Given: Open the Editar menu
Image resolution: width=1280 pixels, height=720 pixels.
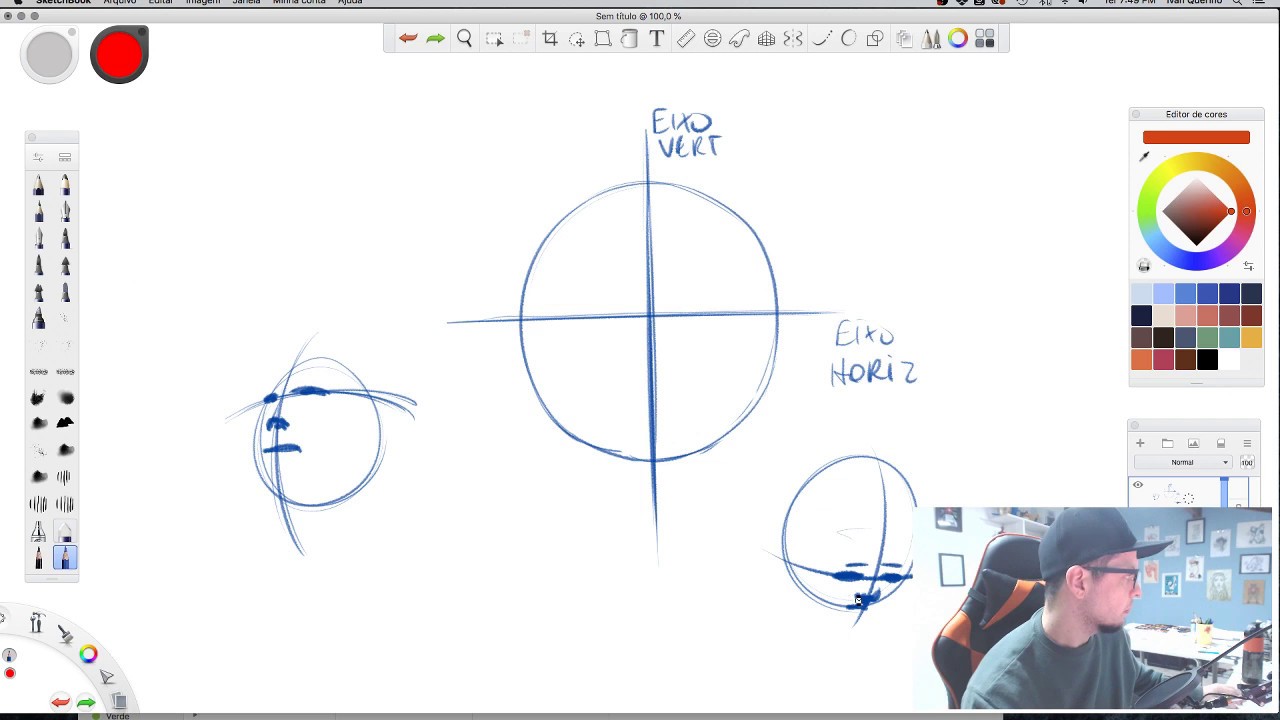Looking at the screenshot, I should click(160, 3).
